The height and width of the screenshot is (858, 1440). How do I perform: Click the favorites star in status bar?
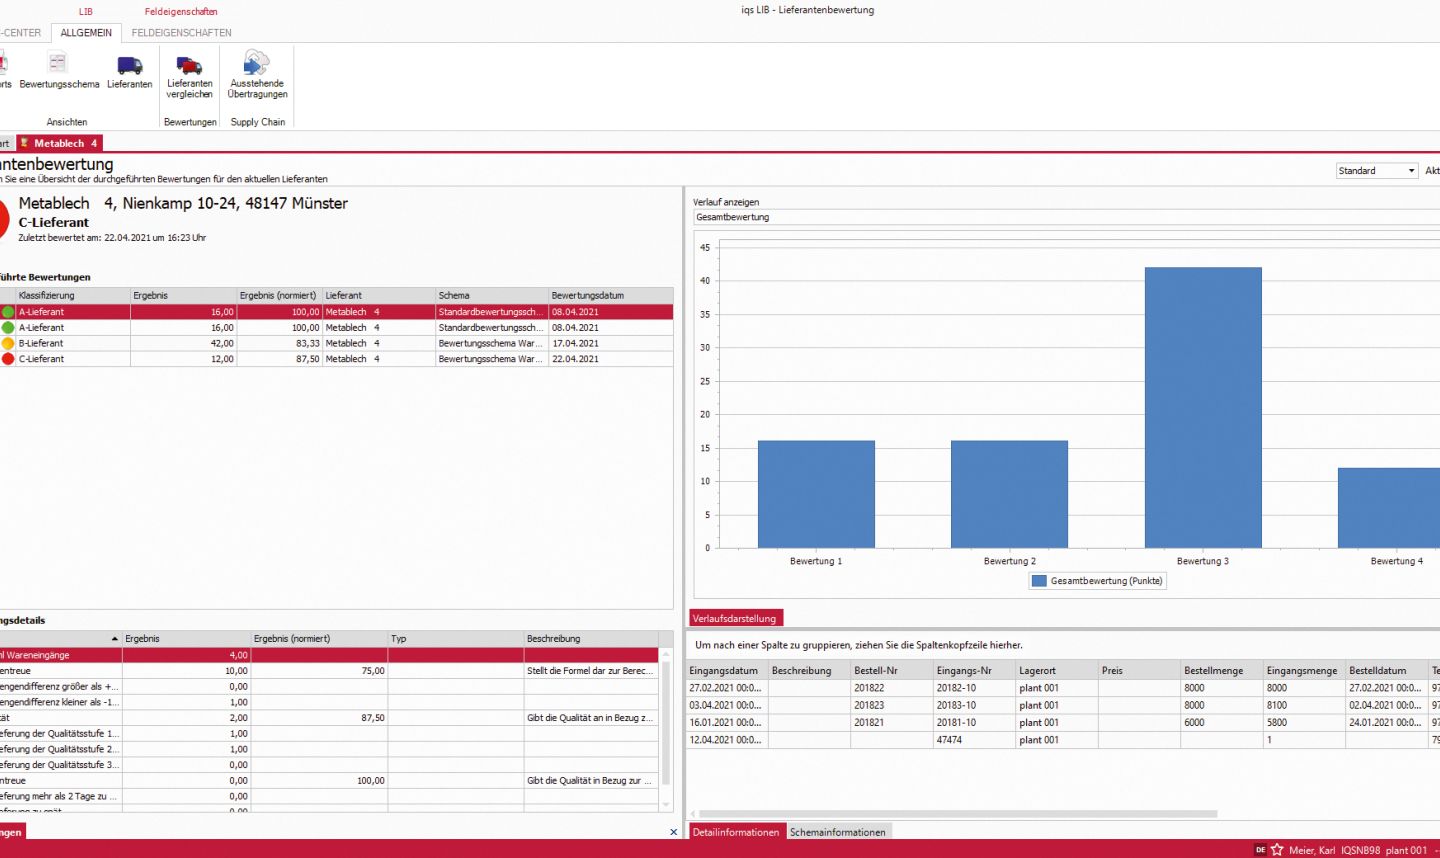pos(1277,850)
